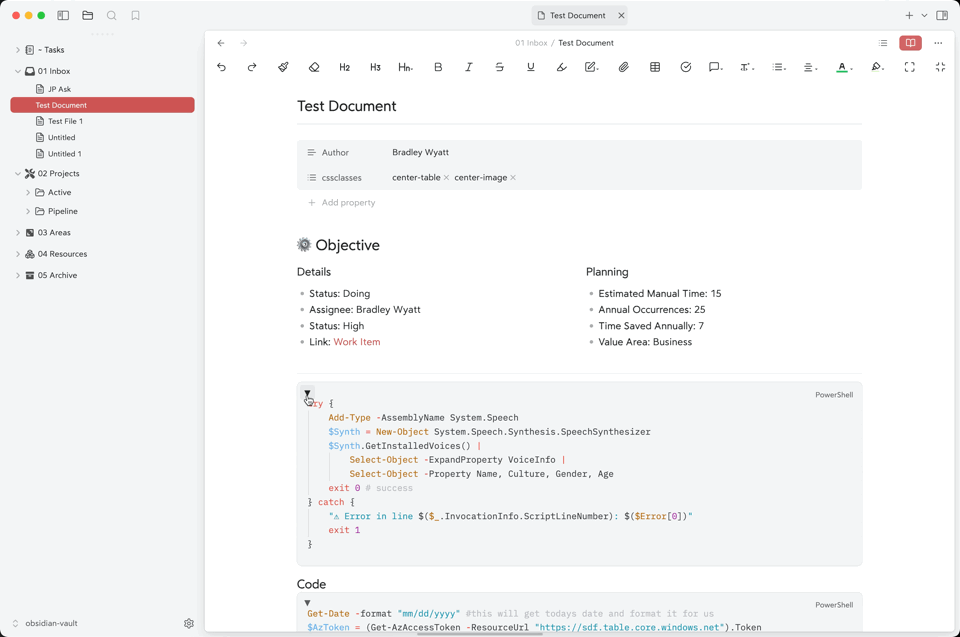Expand the 03 Areas folder
The height and width of the screenshot is (637, 960).
point(18,233)
